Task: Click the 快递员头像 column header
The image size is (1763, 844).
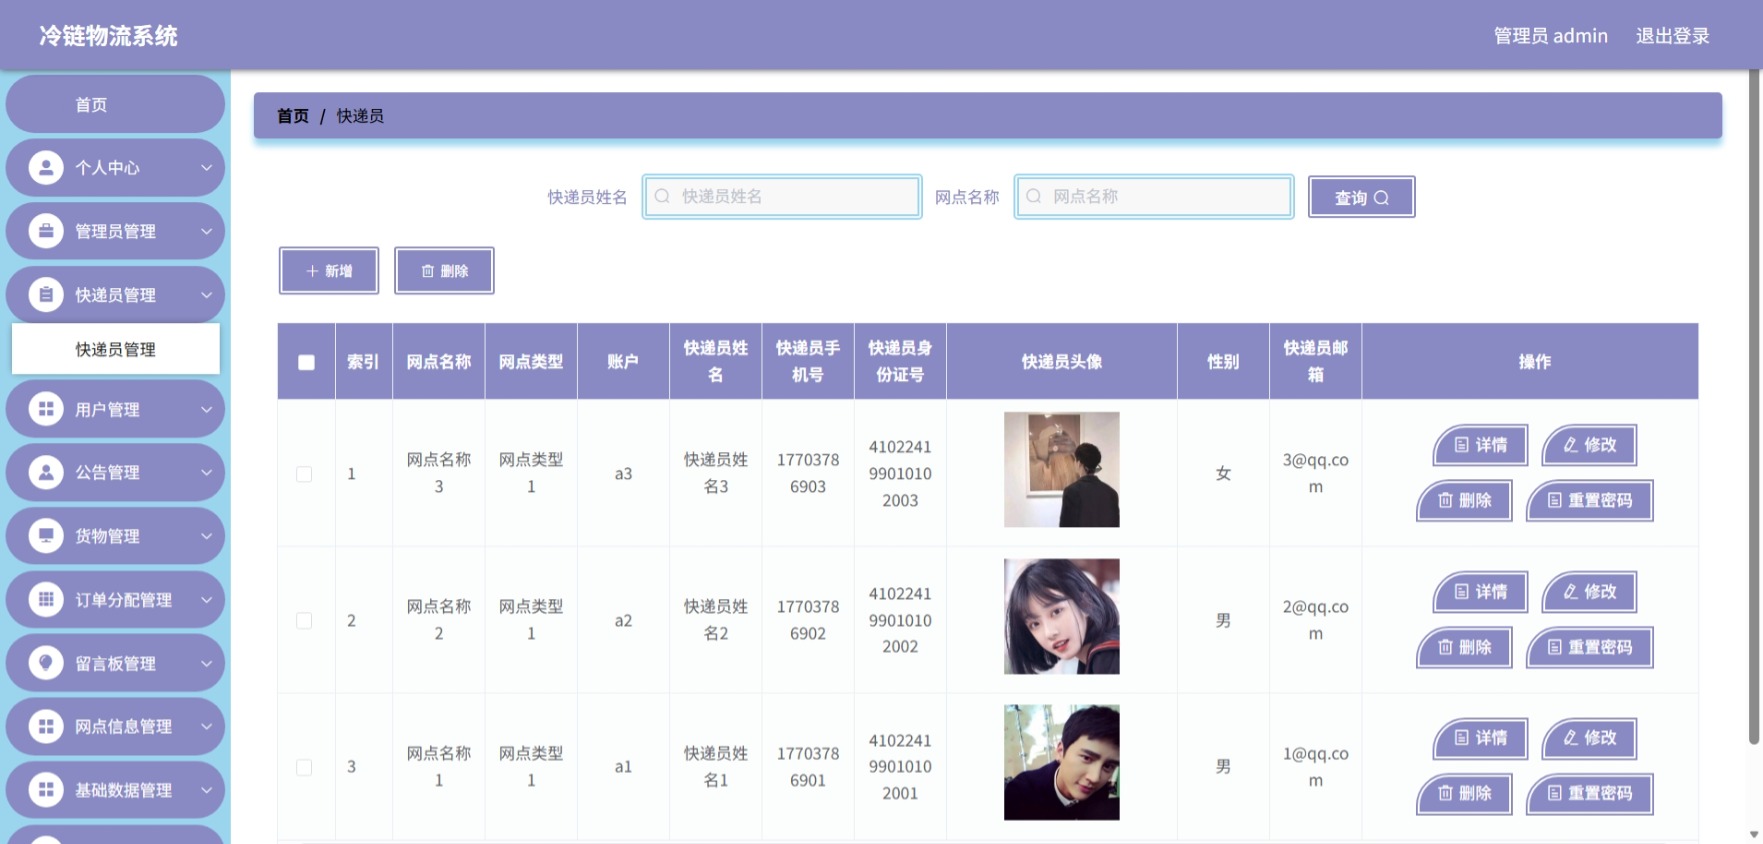Action: click(x=1061, y=362)
